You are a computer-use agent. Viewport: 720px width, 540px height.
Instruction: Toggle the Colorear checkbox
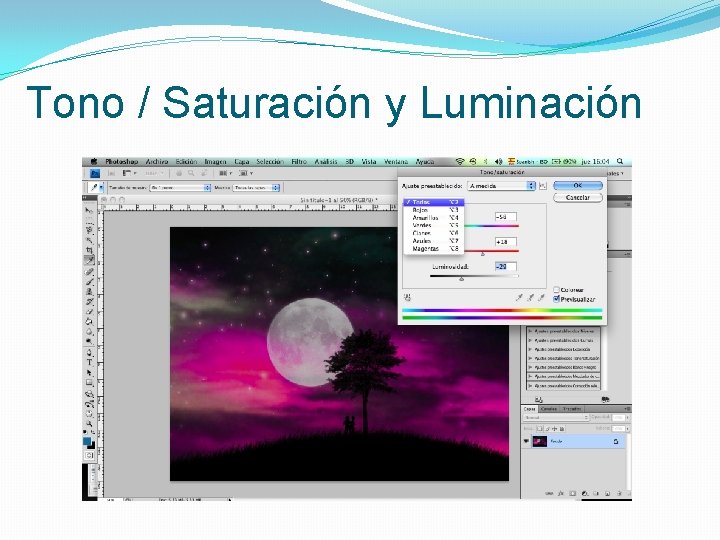point(556,290)
